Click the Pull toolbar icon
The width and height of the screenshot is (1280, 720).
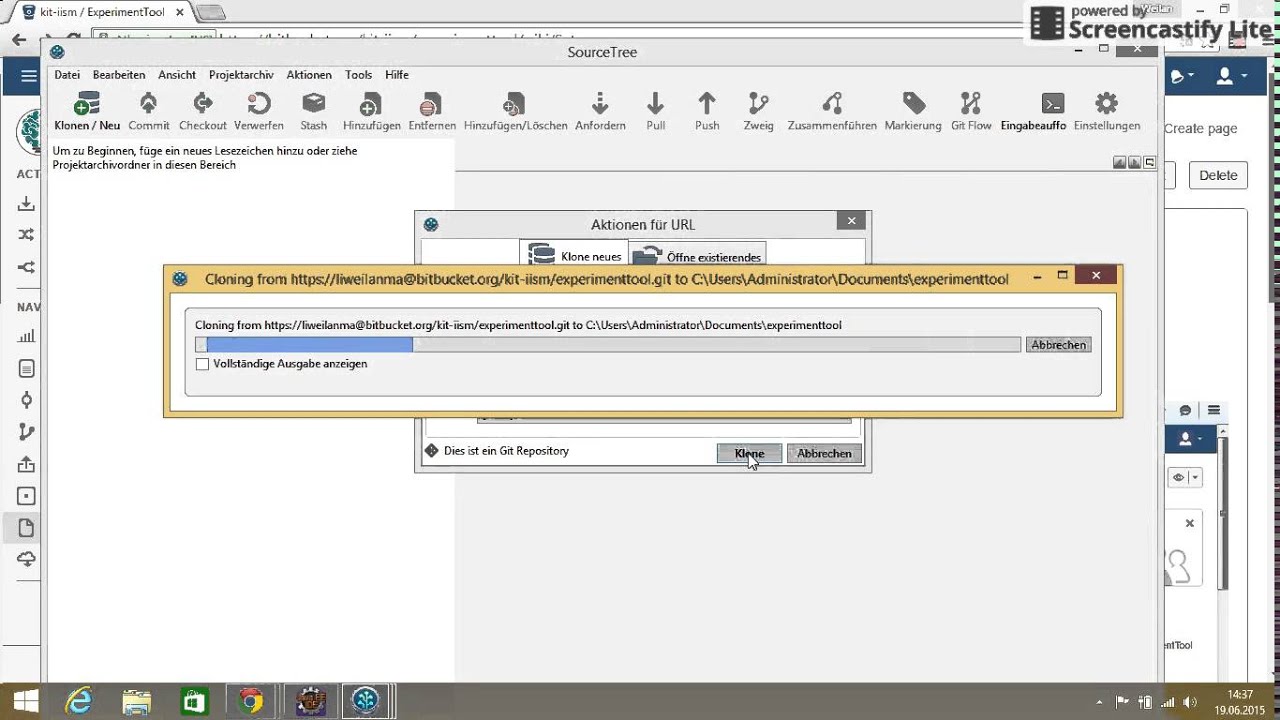point(656,111)
